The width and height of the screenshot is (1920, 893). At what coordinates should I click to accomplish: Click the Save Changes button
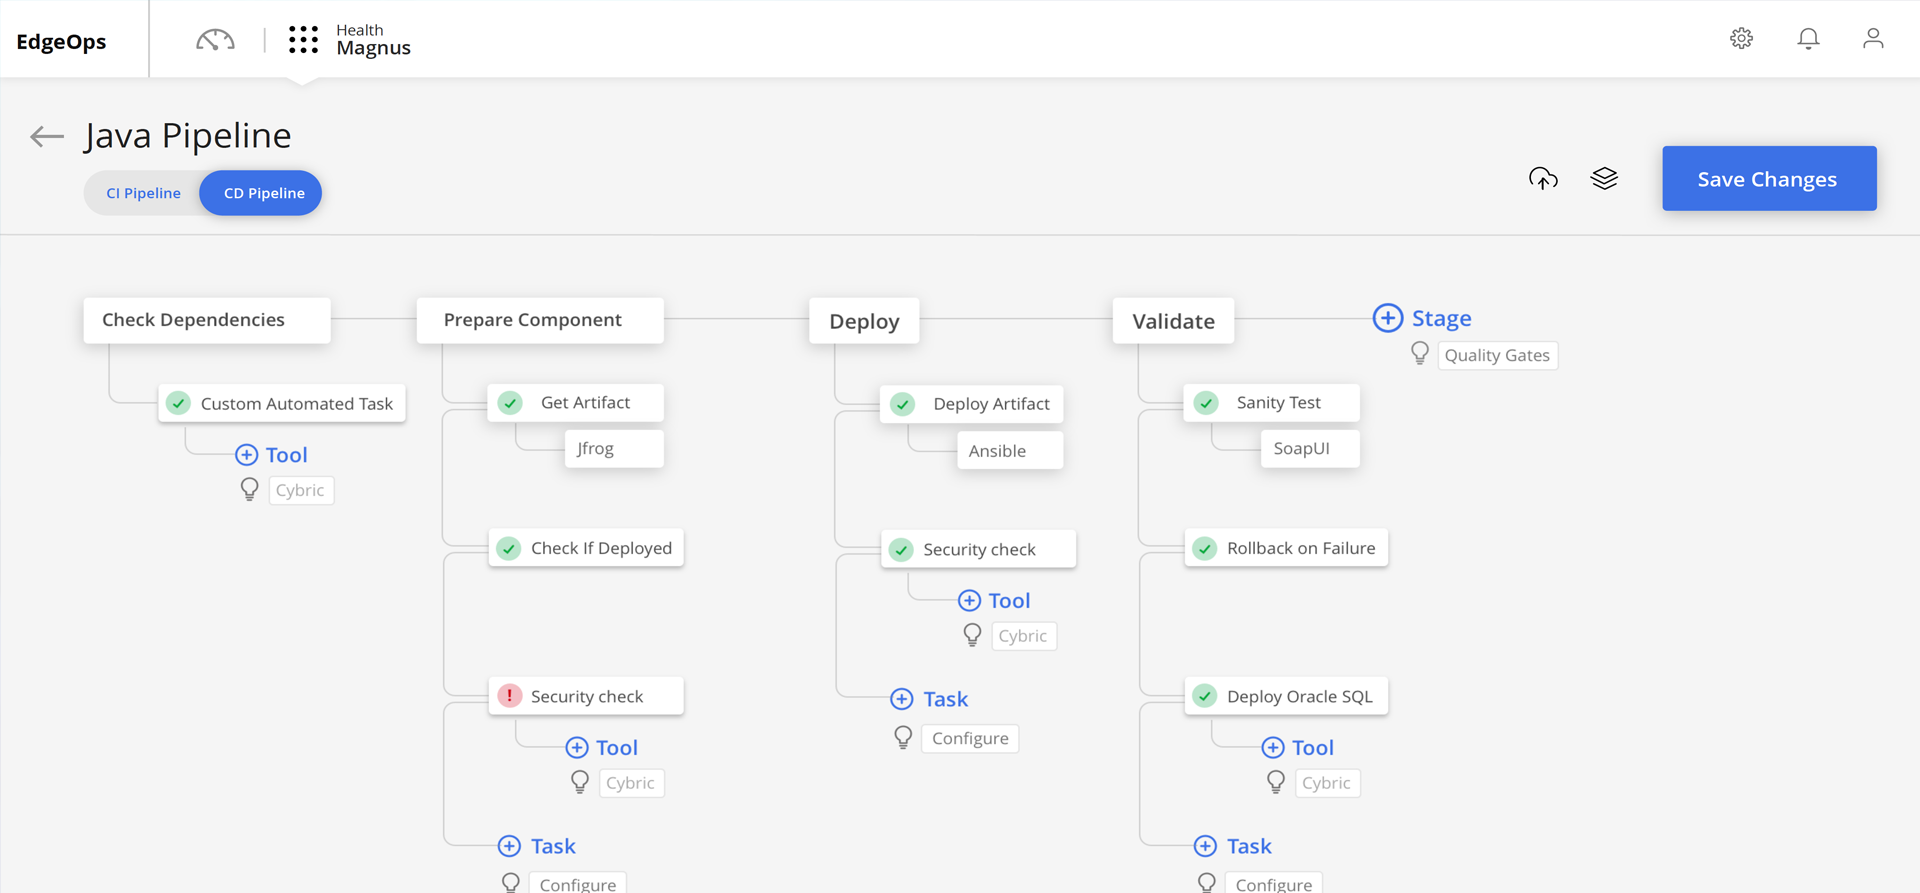pyautogui.click(x=1769, y=179)
